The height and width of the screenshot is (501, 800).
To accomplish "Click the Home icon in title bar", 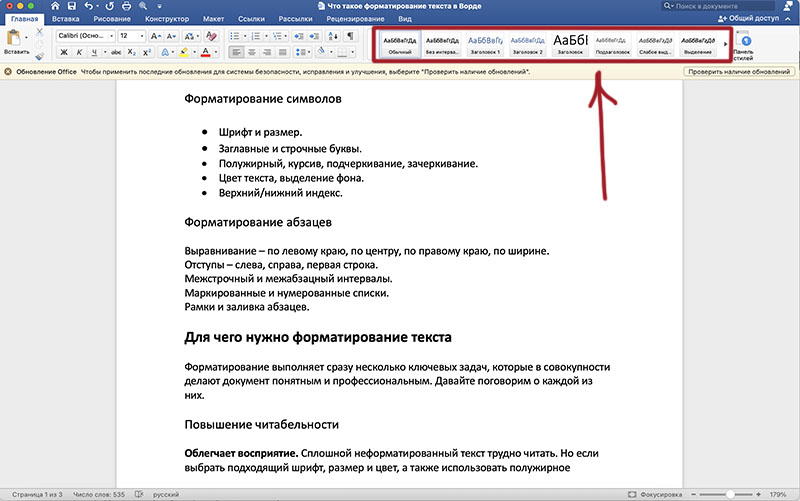I will [x=55, y=6].
